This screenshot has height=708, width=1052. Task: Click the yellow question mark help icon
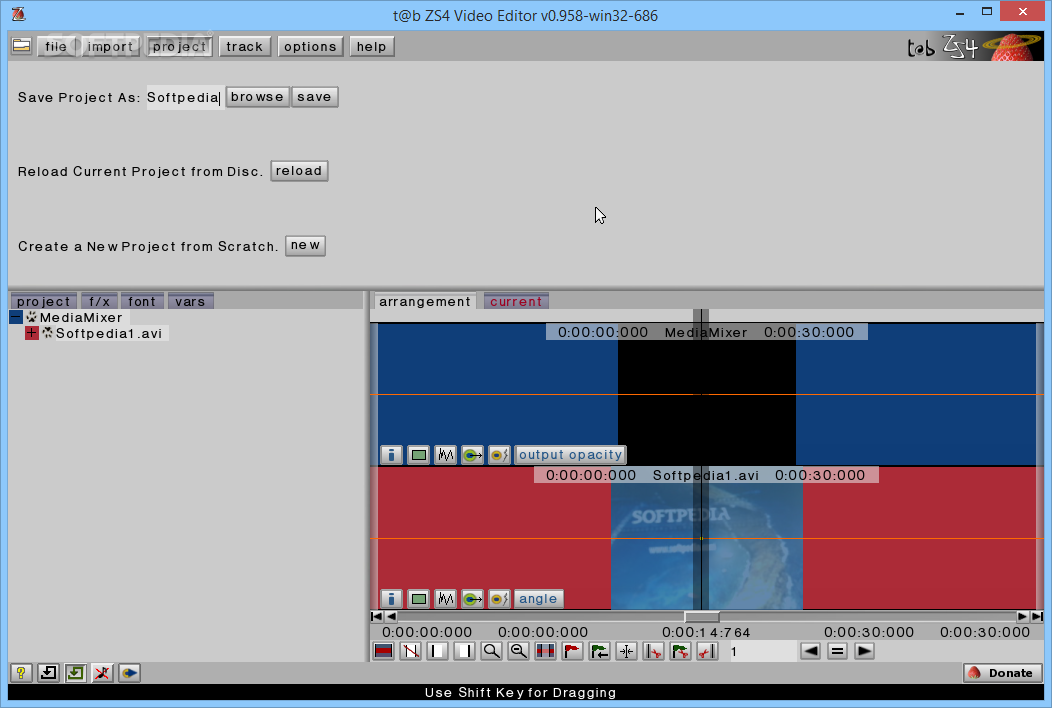click(x=21, y=673)
